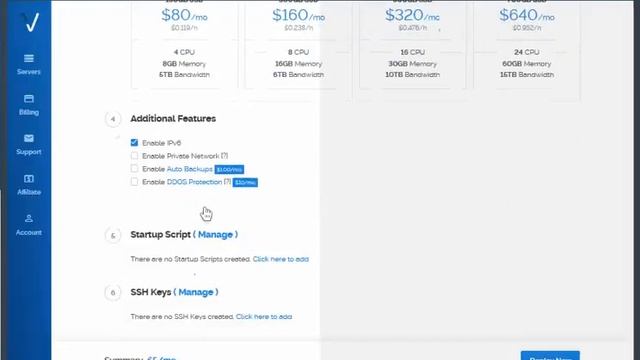Check Enable Auto Backups checkbox

134,169
